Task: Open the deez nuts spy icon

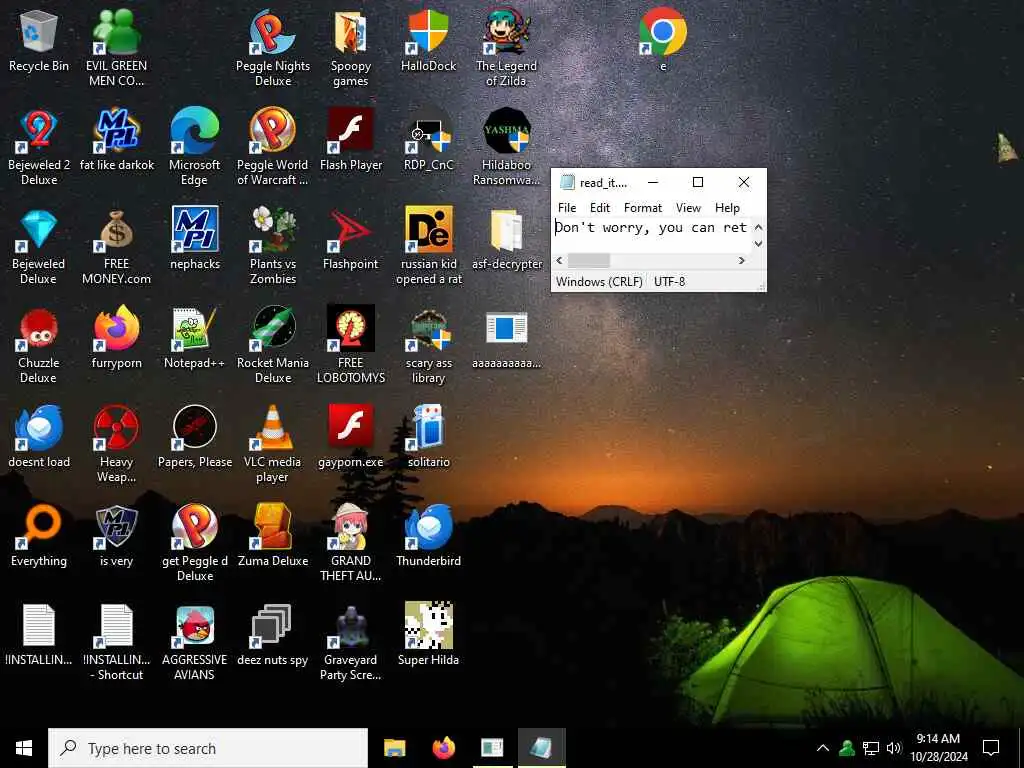Action: 273,635
